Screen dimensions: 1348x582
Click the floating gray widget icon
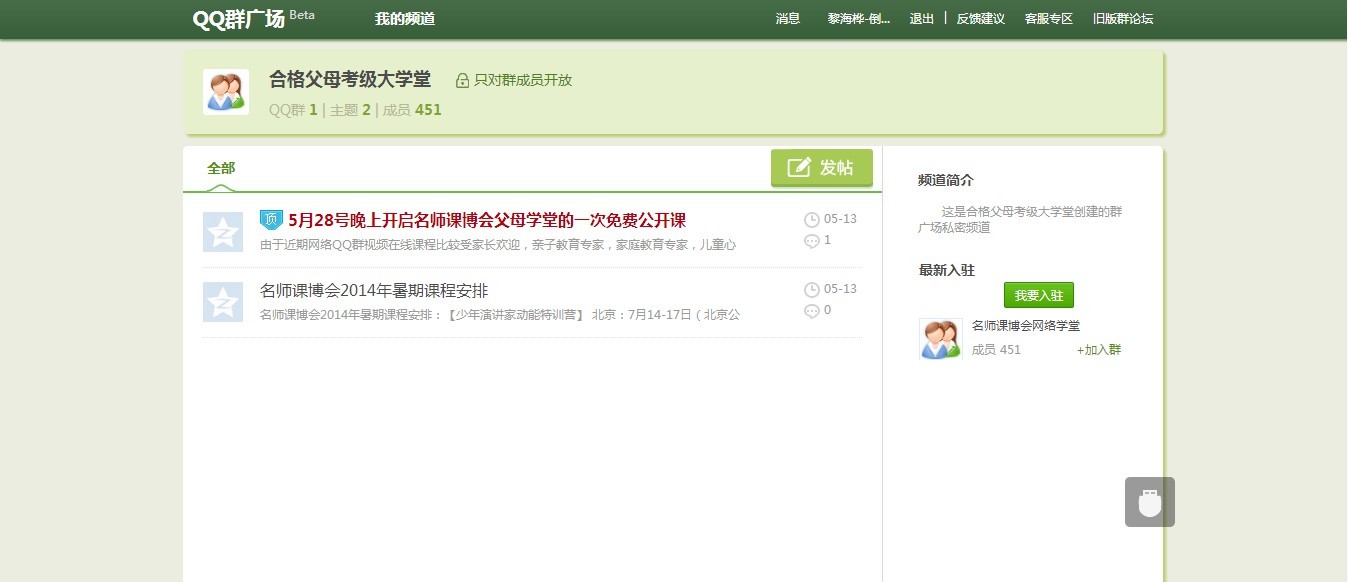[x=1149, y=502]
